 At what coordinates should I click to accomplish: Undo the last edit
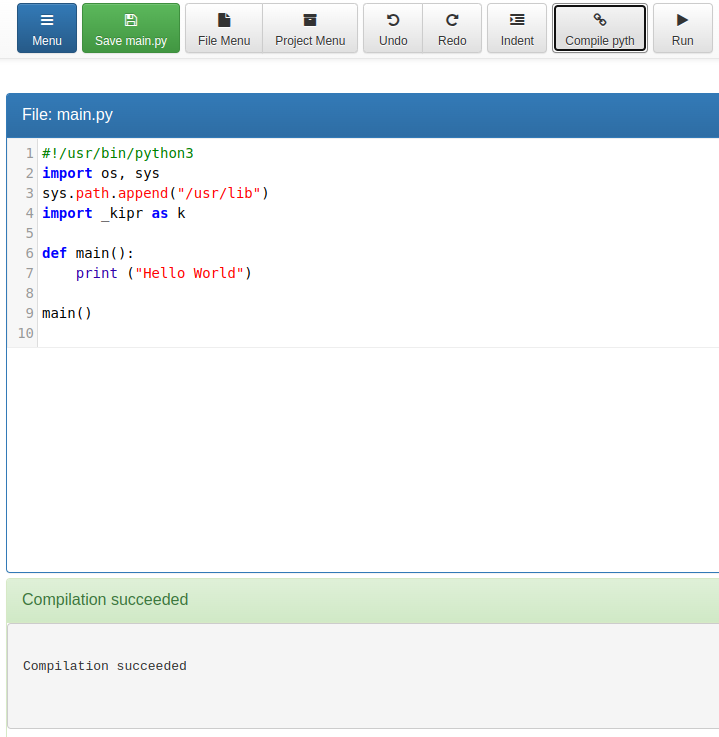pyautogui.click(x=393, y=28)
